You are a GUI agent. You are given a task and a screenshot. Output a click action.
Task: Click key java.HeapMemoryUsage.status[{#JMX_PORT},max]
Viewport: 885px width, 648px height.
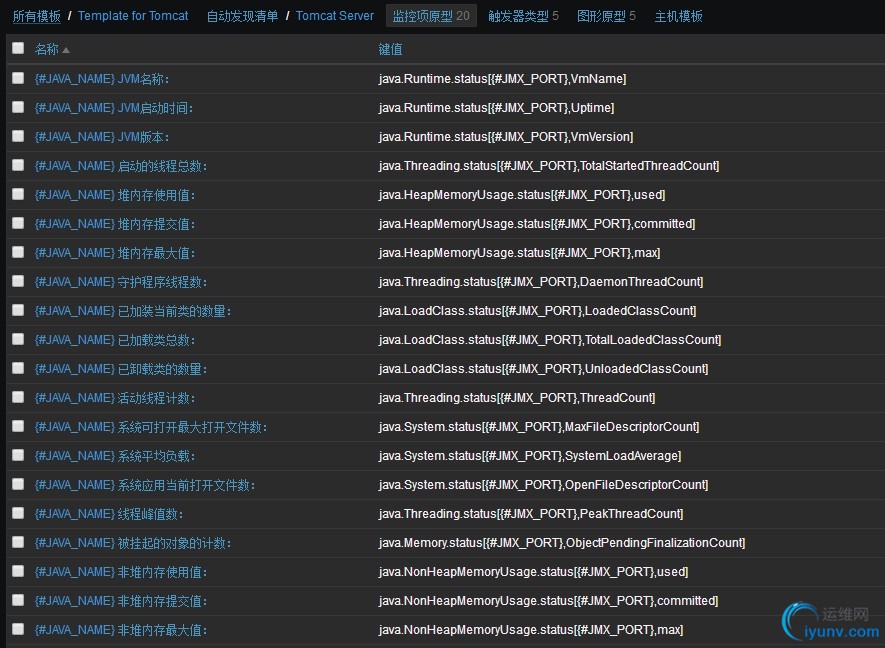pyautogui.click(x=519, y=252)
